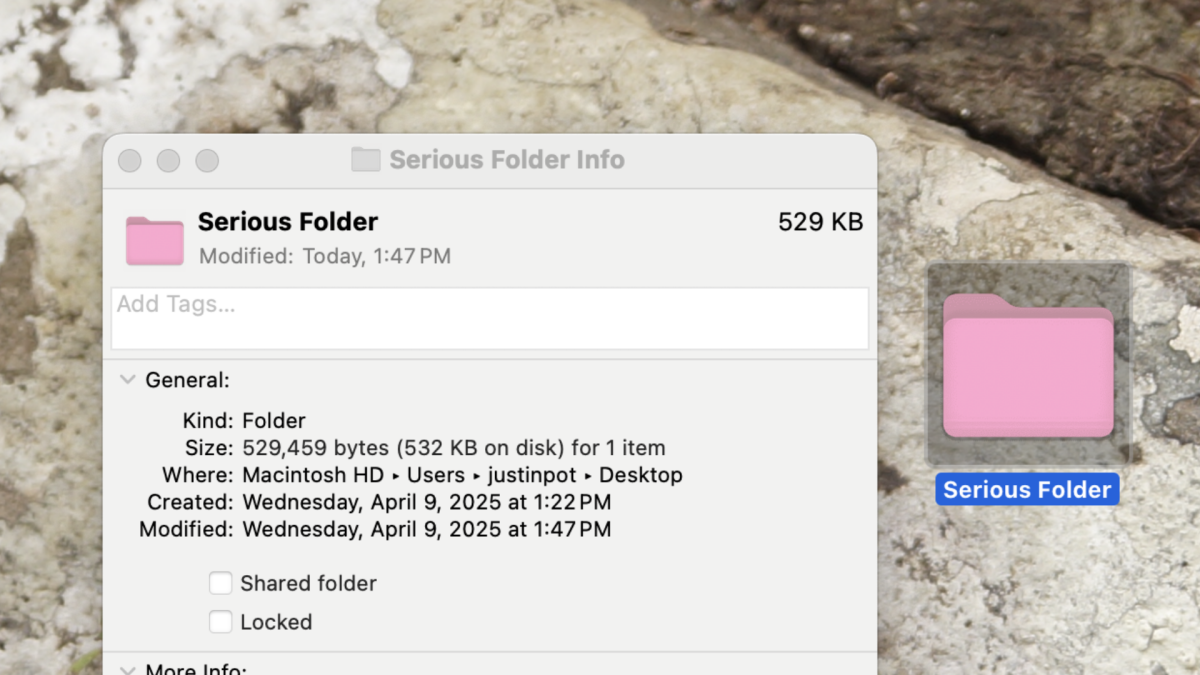Click the Serious Folder name in Info header
Screen dimensions: 1200x675
click(288, 222)
